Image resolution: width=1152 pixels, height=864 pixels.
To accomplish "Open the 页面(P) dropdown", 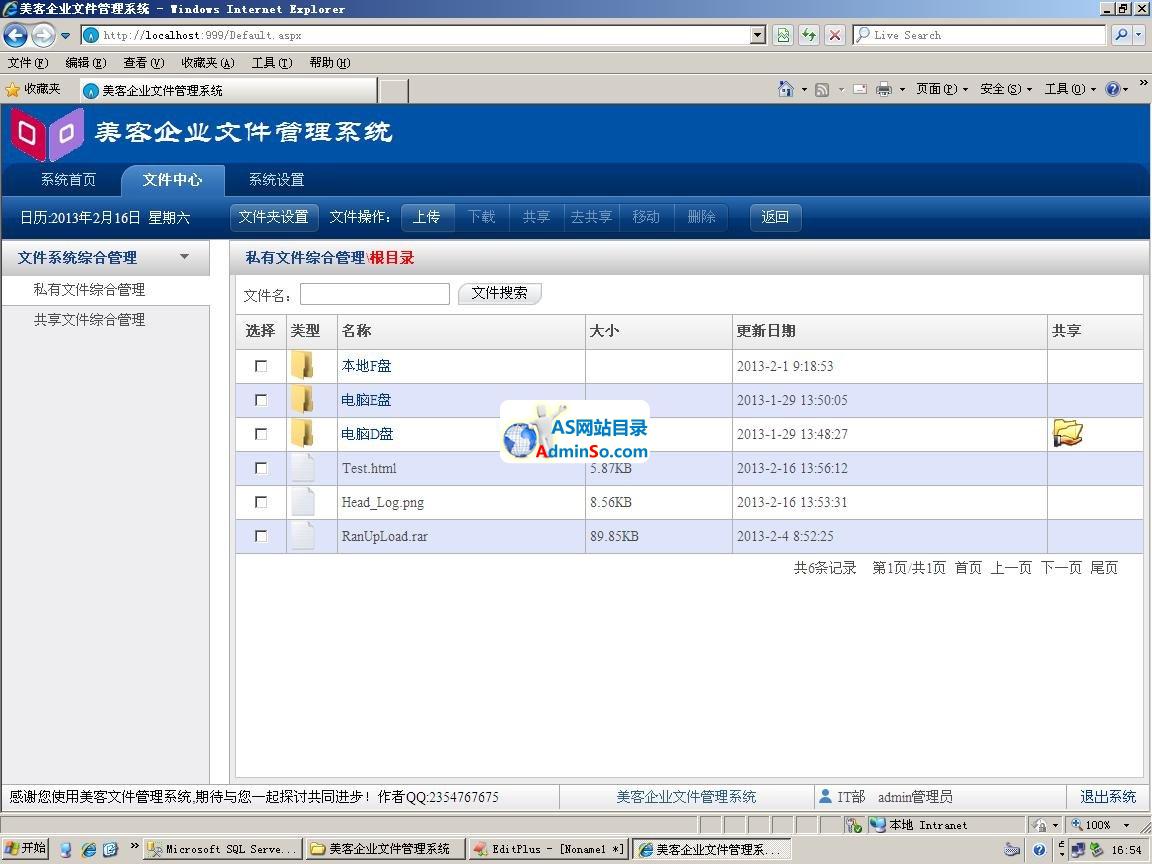I will tap(941, 89).
